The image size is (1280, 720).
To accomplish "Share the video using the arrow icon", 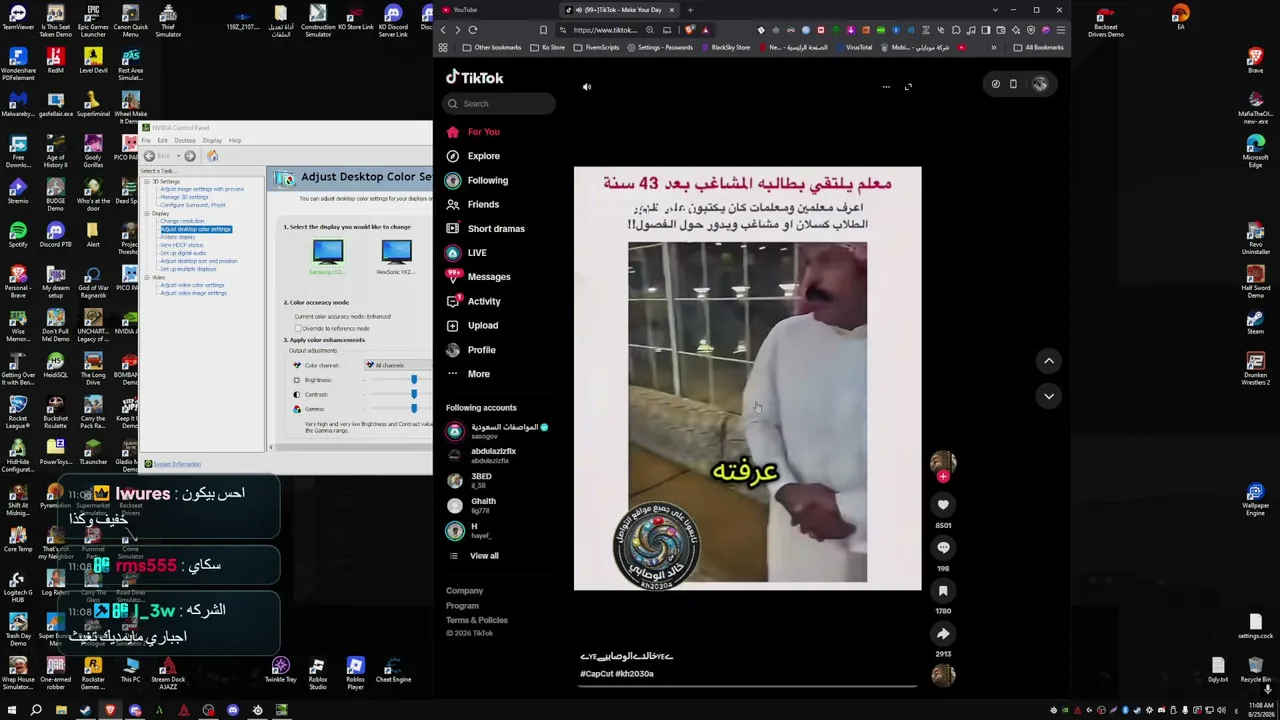I will 943,634.
